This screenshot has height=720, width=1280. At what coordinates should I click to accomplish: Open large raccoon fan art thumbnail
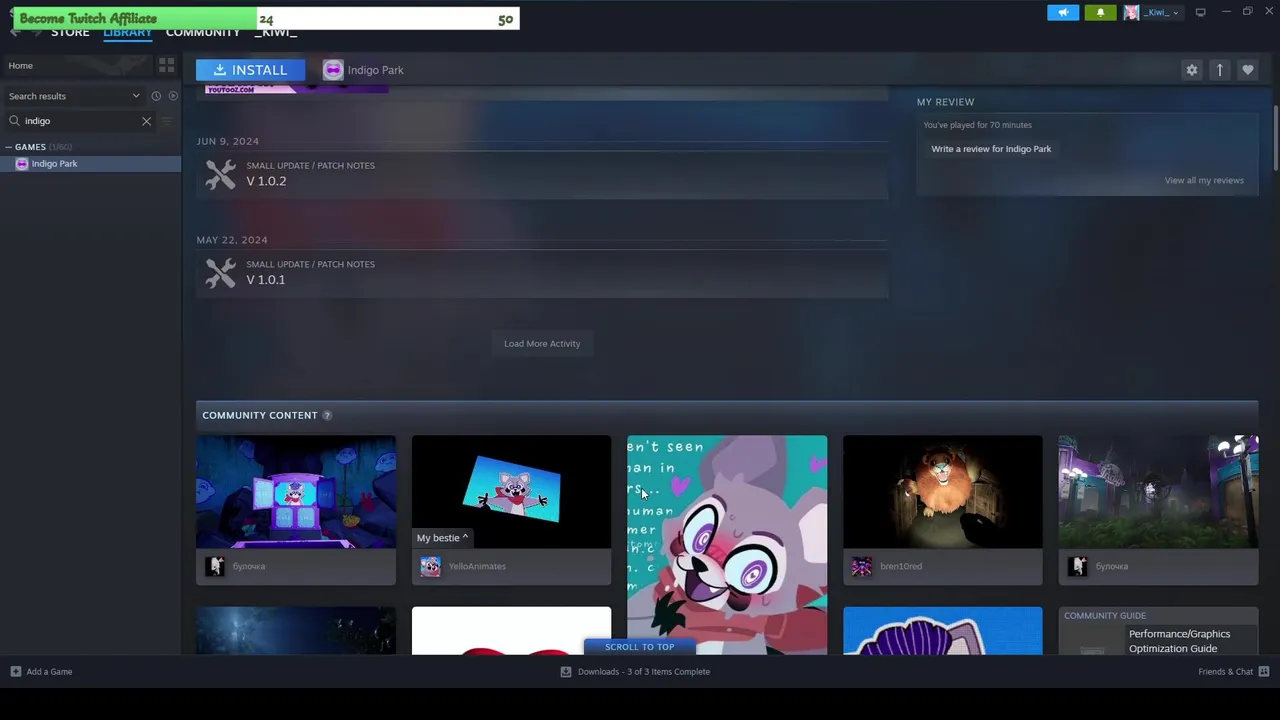click(727, 545)
